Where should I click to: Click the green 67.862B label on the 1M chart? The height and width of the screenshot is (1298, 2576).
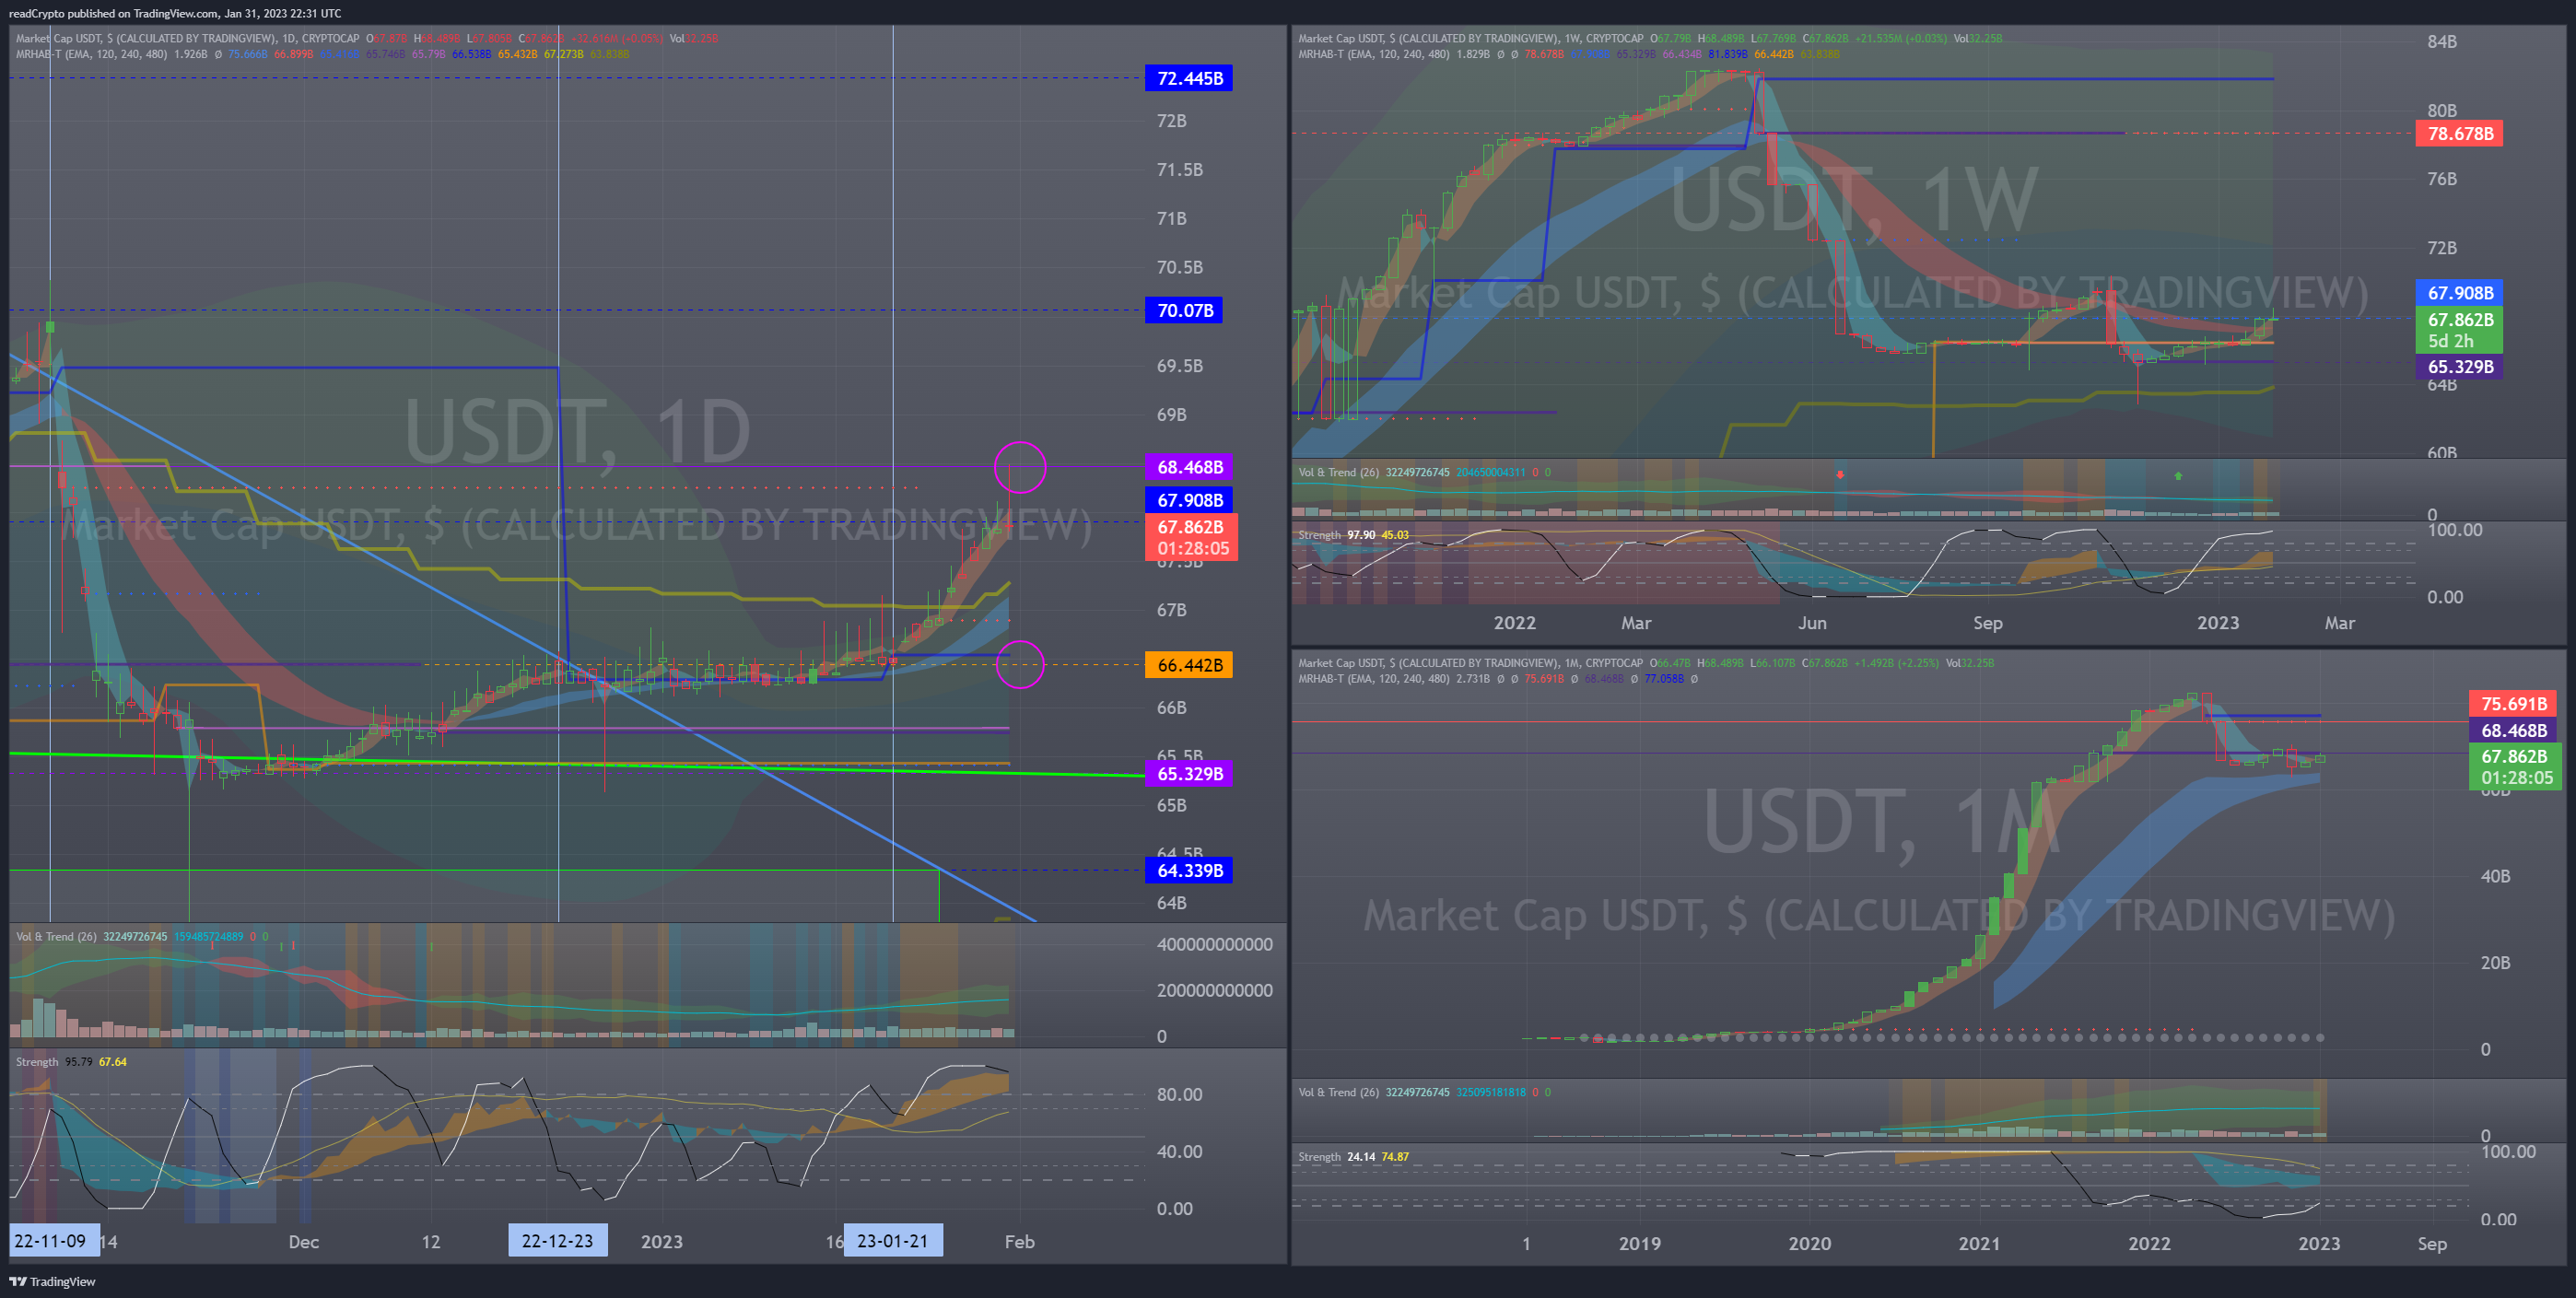point(2514,767)
